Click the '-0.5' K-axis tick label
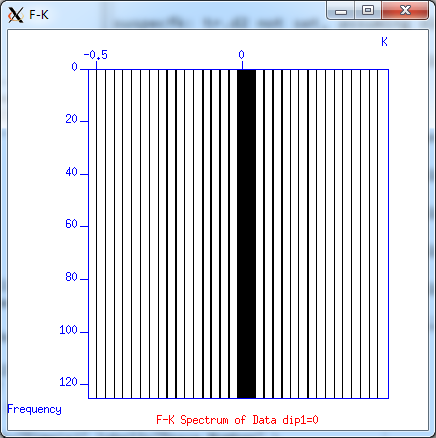Image resolution: width=436 pixels, height=438 pixels. point(95,55)
